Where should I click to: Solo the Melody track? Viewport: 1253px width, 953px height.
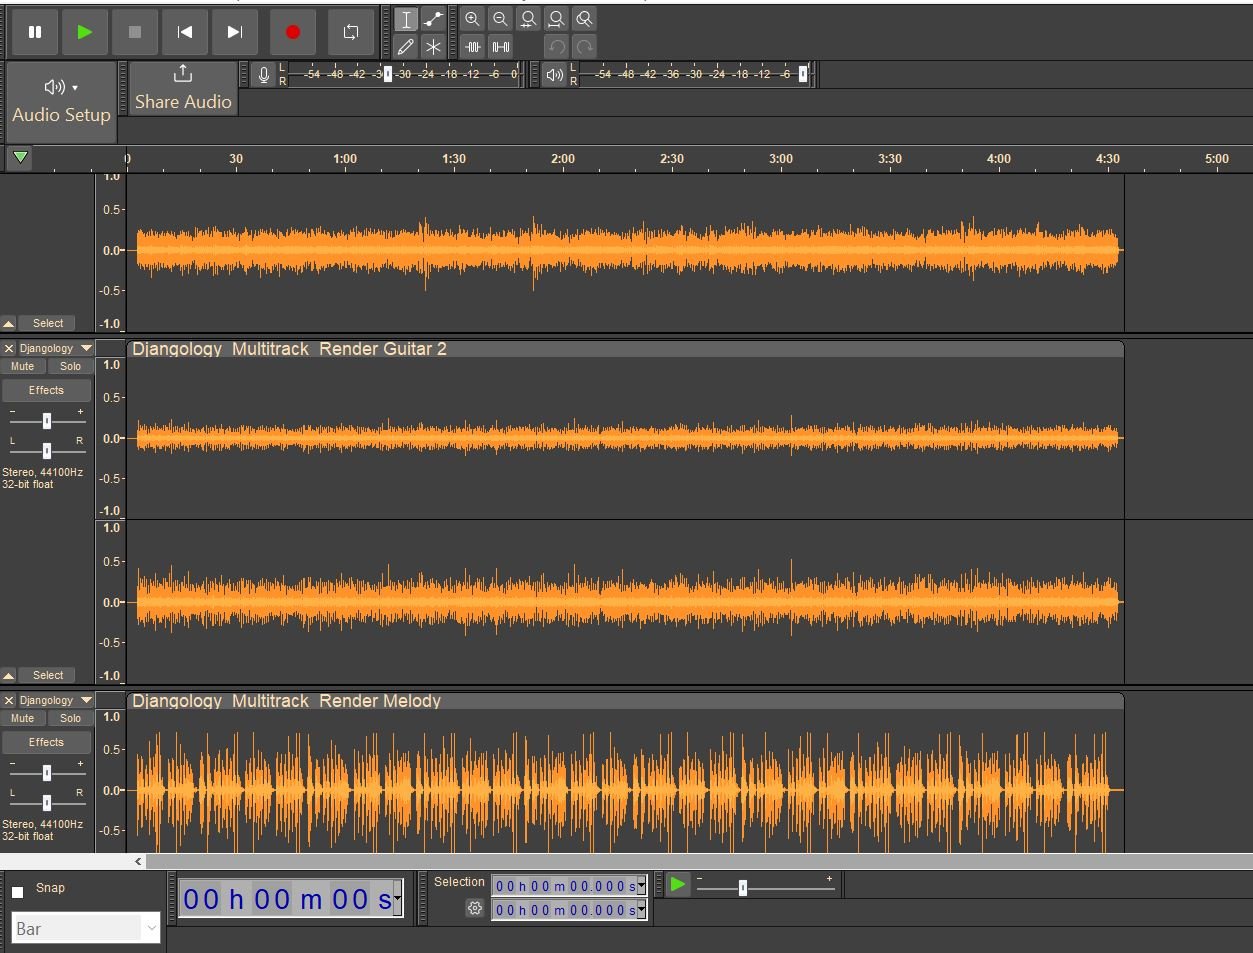(70, 719)
